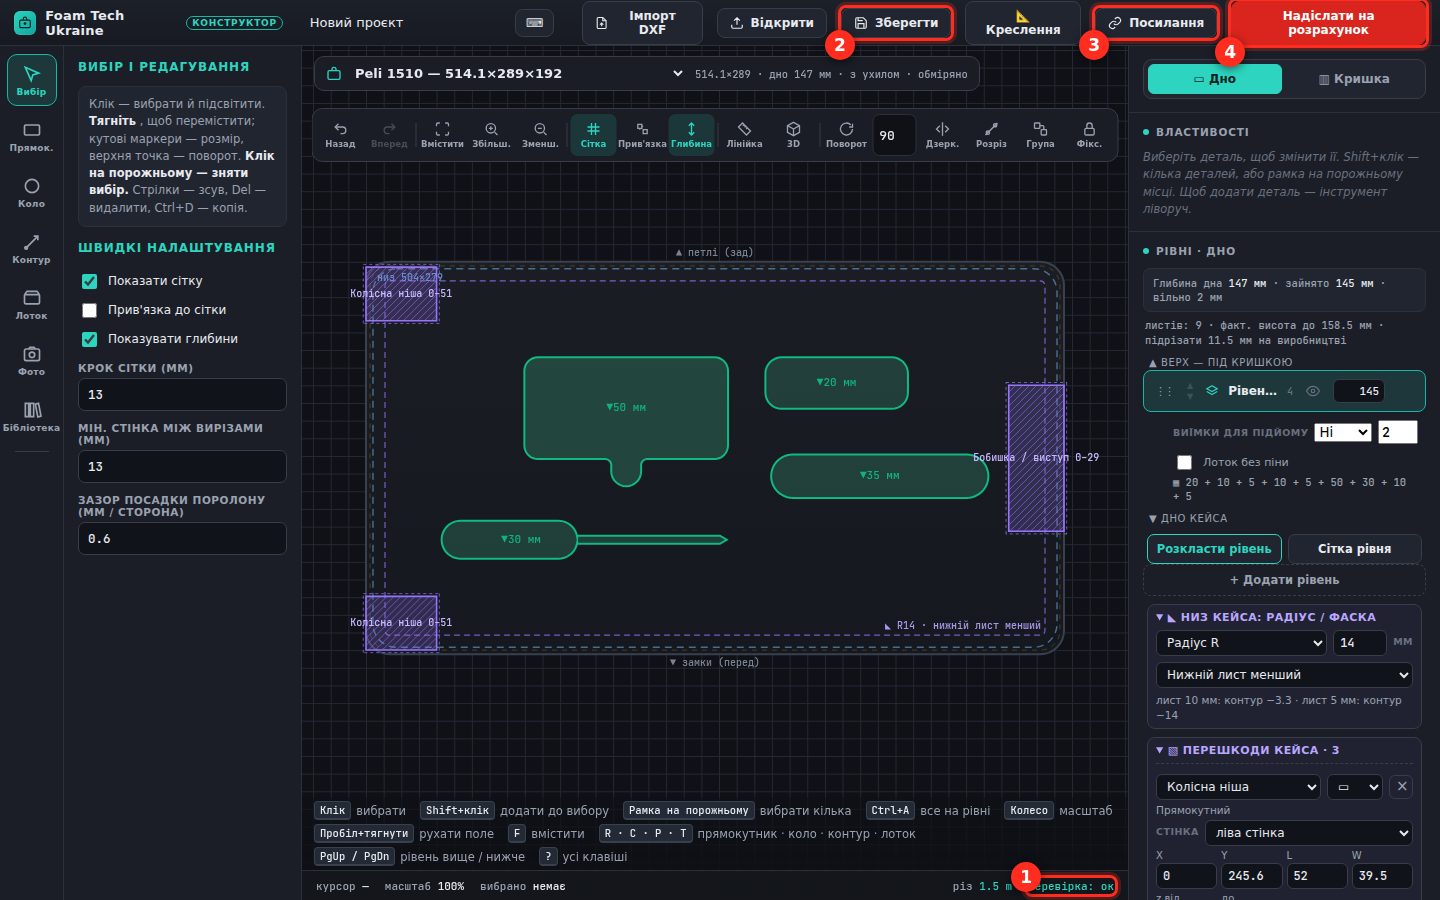Open the Виїмки для підйому dropdown
The image size is (1440, 900).
click(1342, 432)
